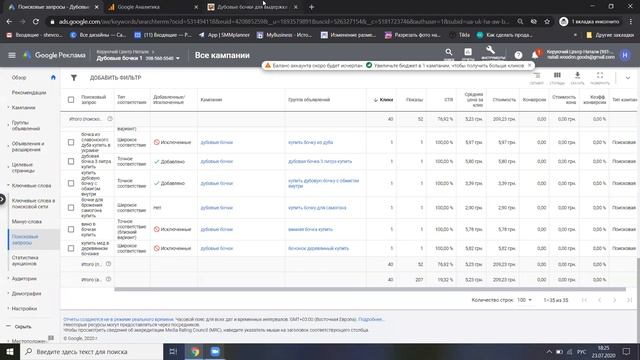This screenshot has height=360, width=640.
Task: Dismiss the balance warning notification banner
Action: tap(529, 65)
